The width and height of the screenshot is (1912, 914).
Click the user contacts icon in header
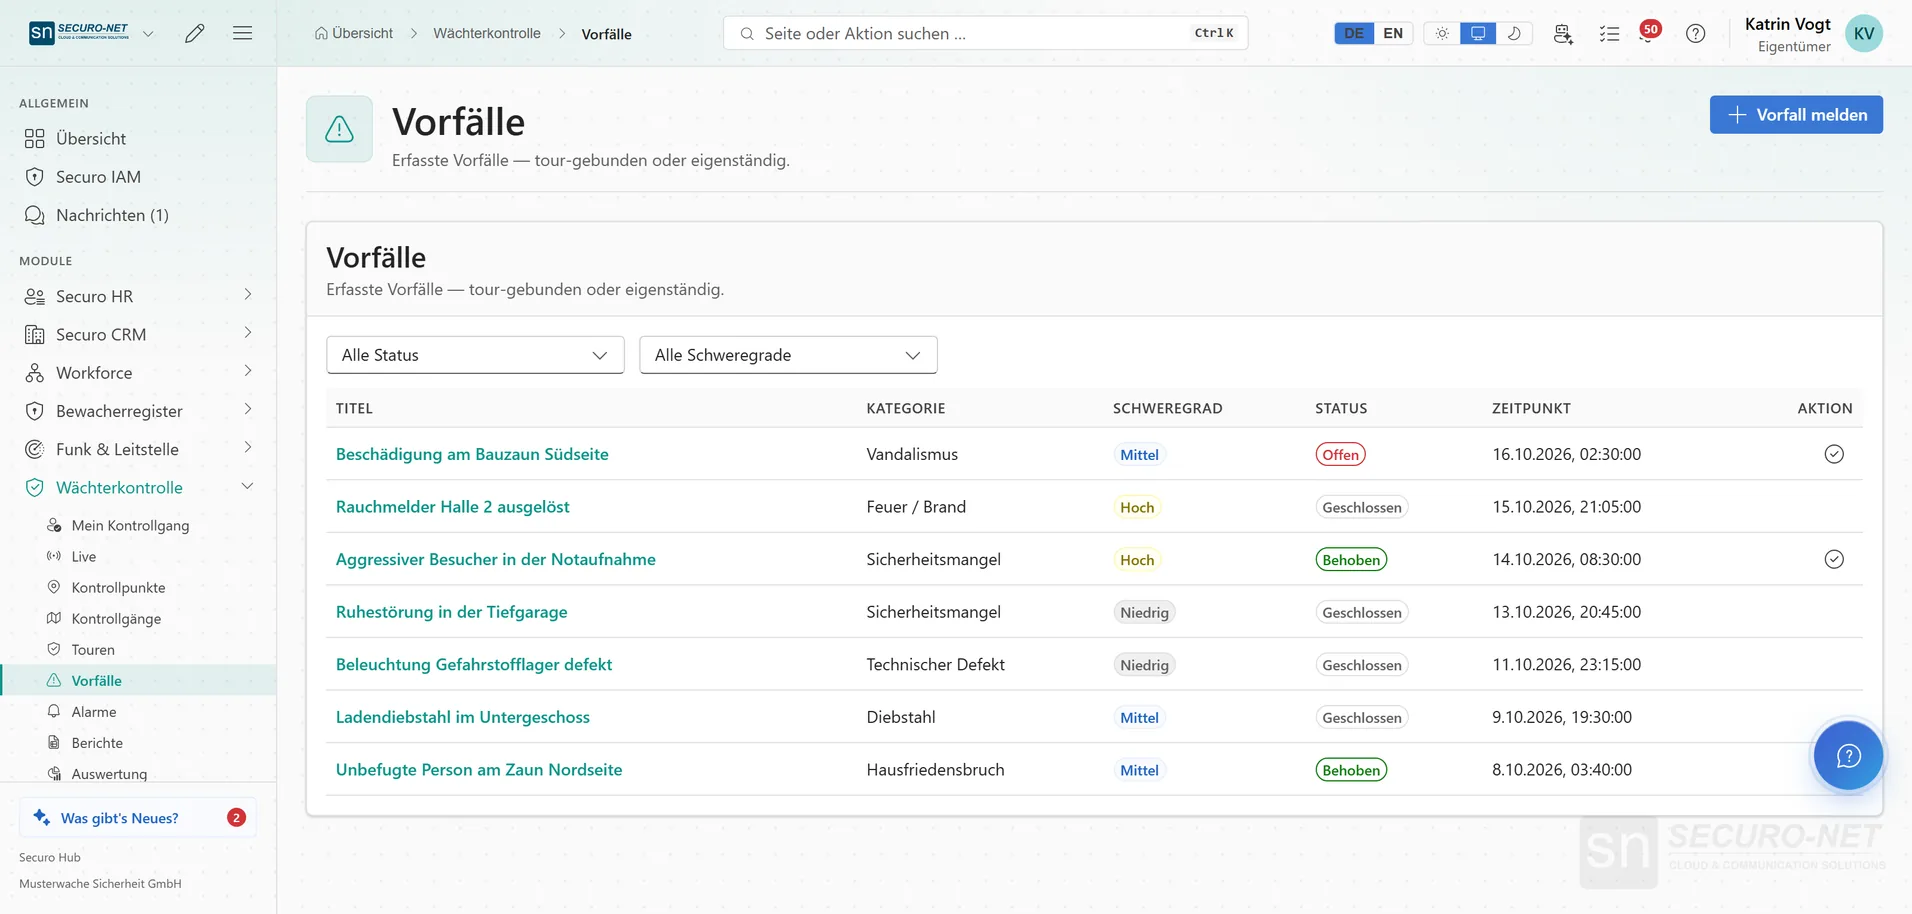click(x=1563, y=33)
